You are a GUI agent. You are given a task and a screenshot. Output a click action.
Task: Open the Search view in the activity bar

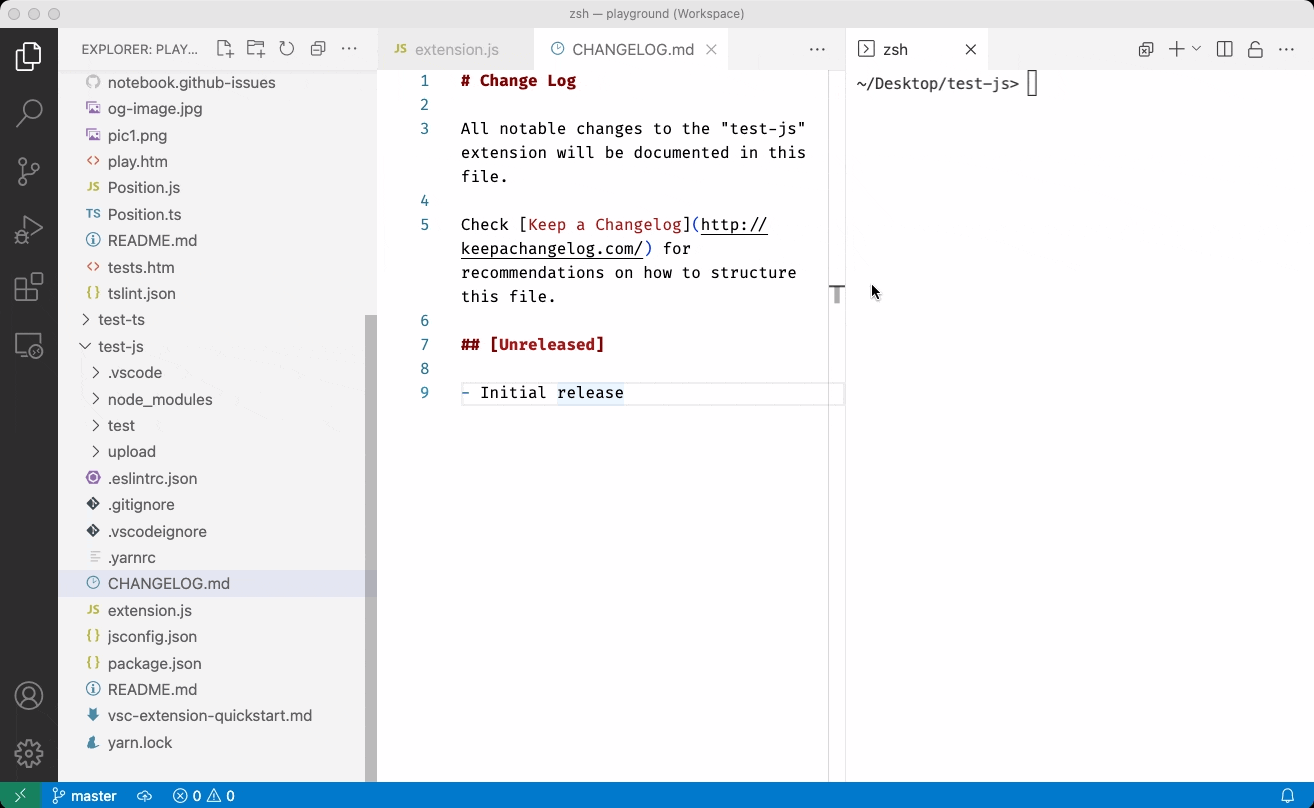[29, 113]
